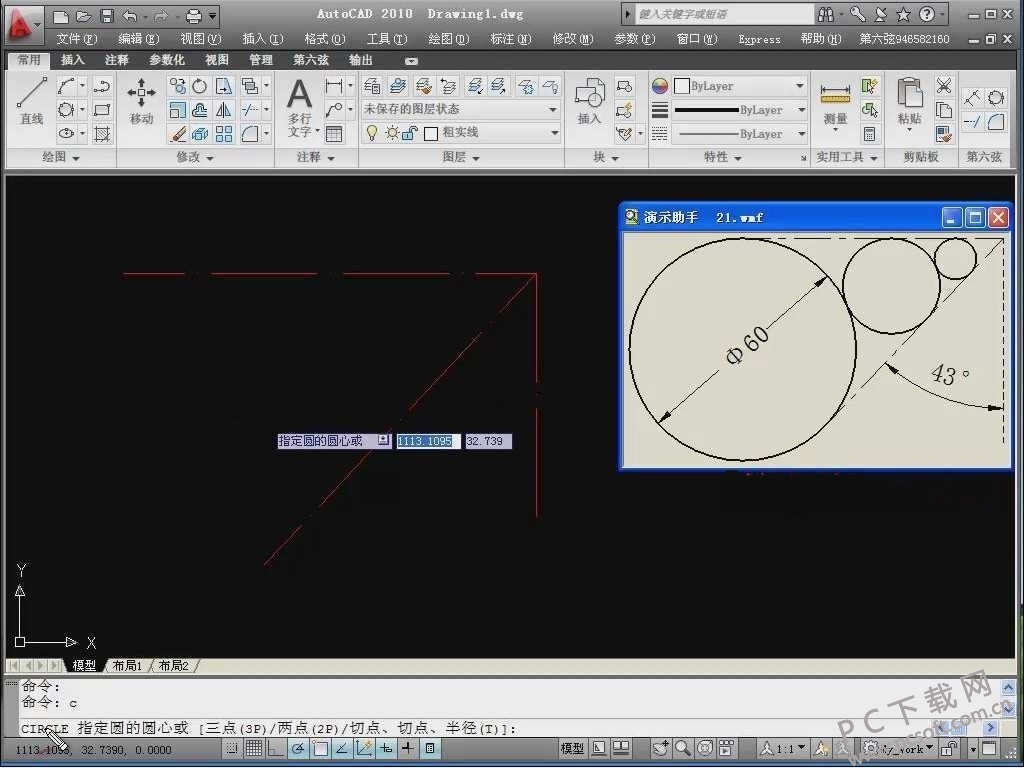Choose the Multiline Text (多行文字) tool

coord(300,106)
